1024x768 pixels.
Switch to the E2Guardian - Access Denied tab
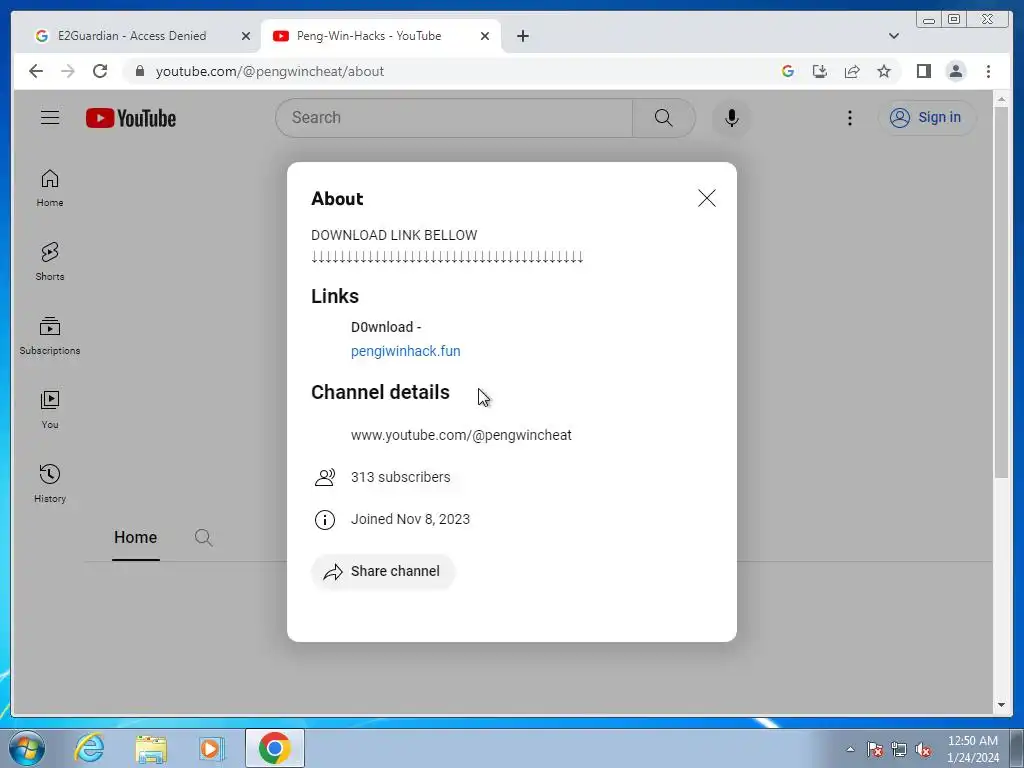point(132,36)
